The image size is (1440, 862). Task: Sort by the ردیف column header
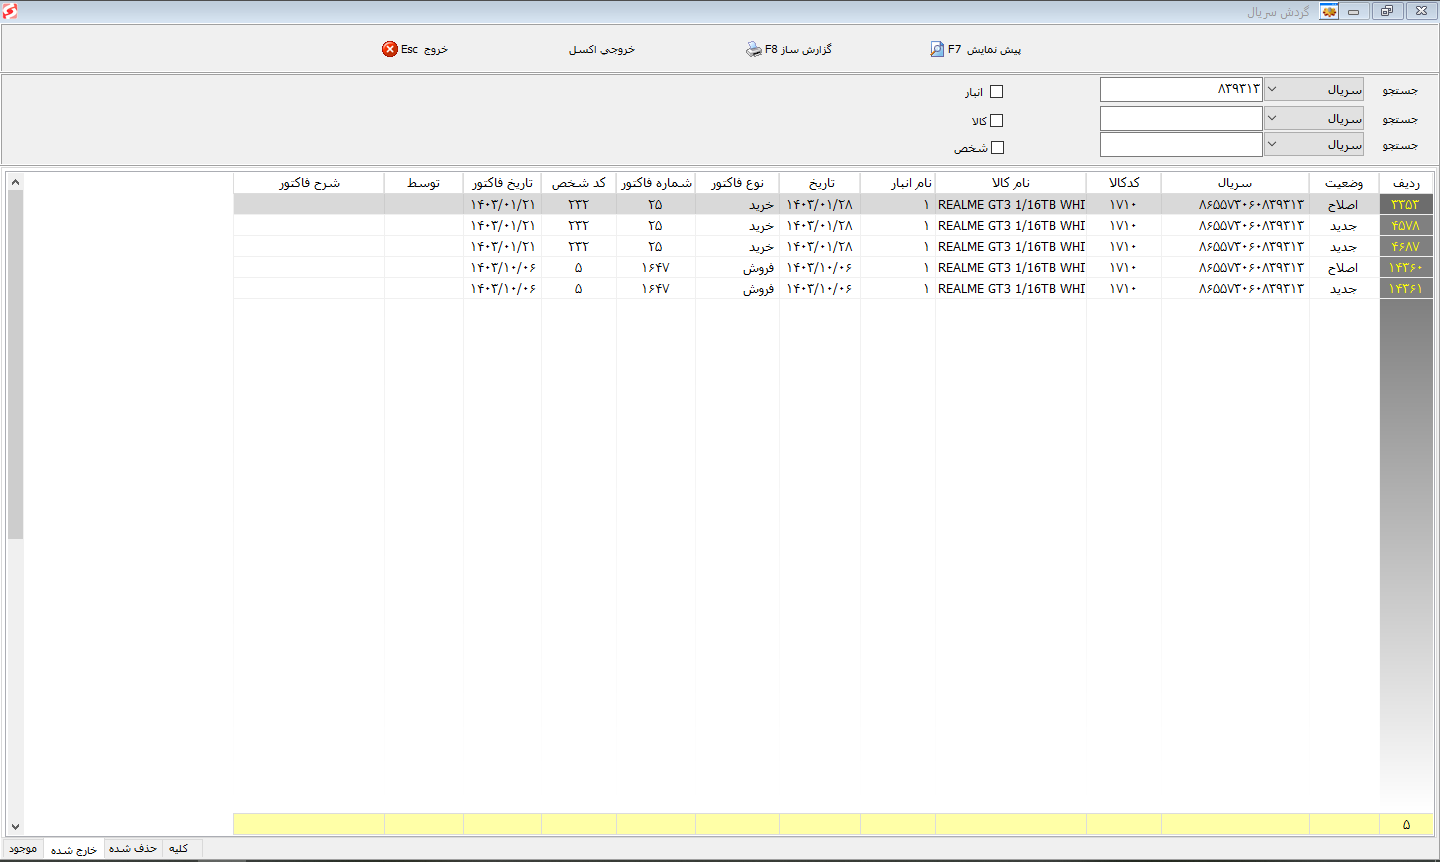[x=1406, y=183]
